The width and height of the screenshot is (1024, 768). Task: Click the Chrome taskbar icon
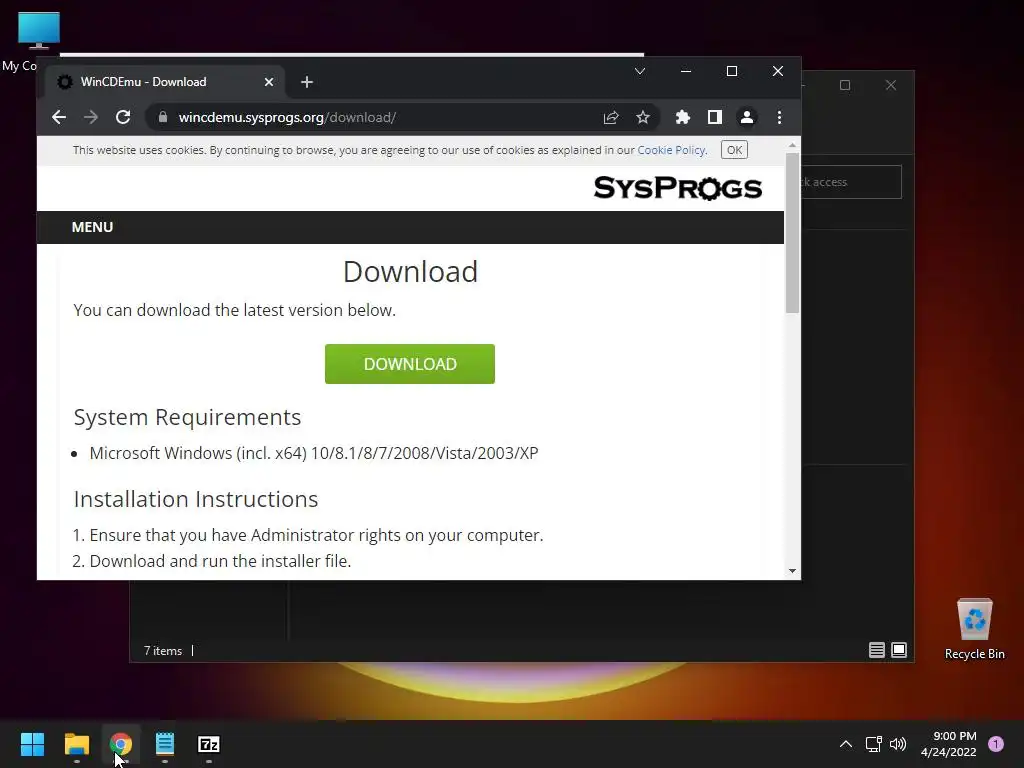point(121,744)
